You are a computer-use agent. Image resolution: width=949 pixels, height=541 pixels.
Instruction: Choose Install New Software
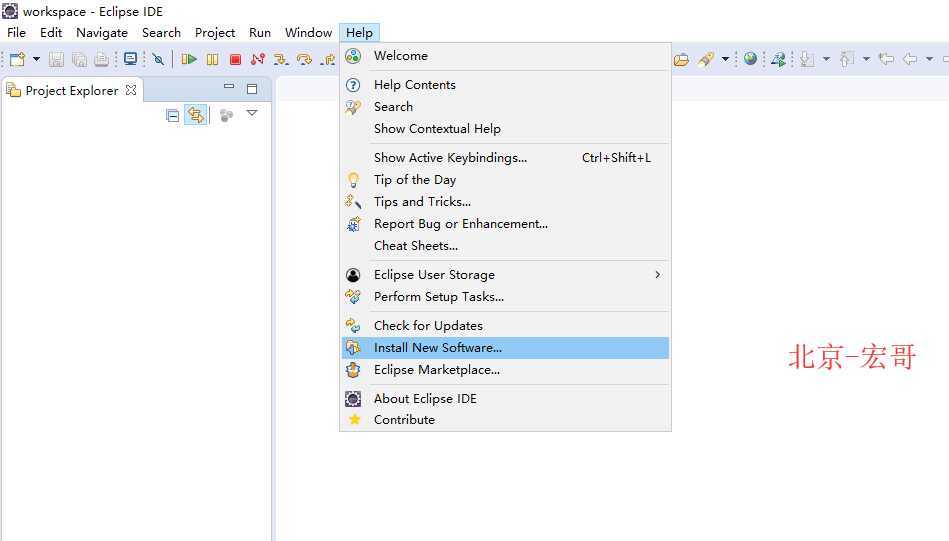click(505, 348)
